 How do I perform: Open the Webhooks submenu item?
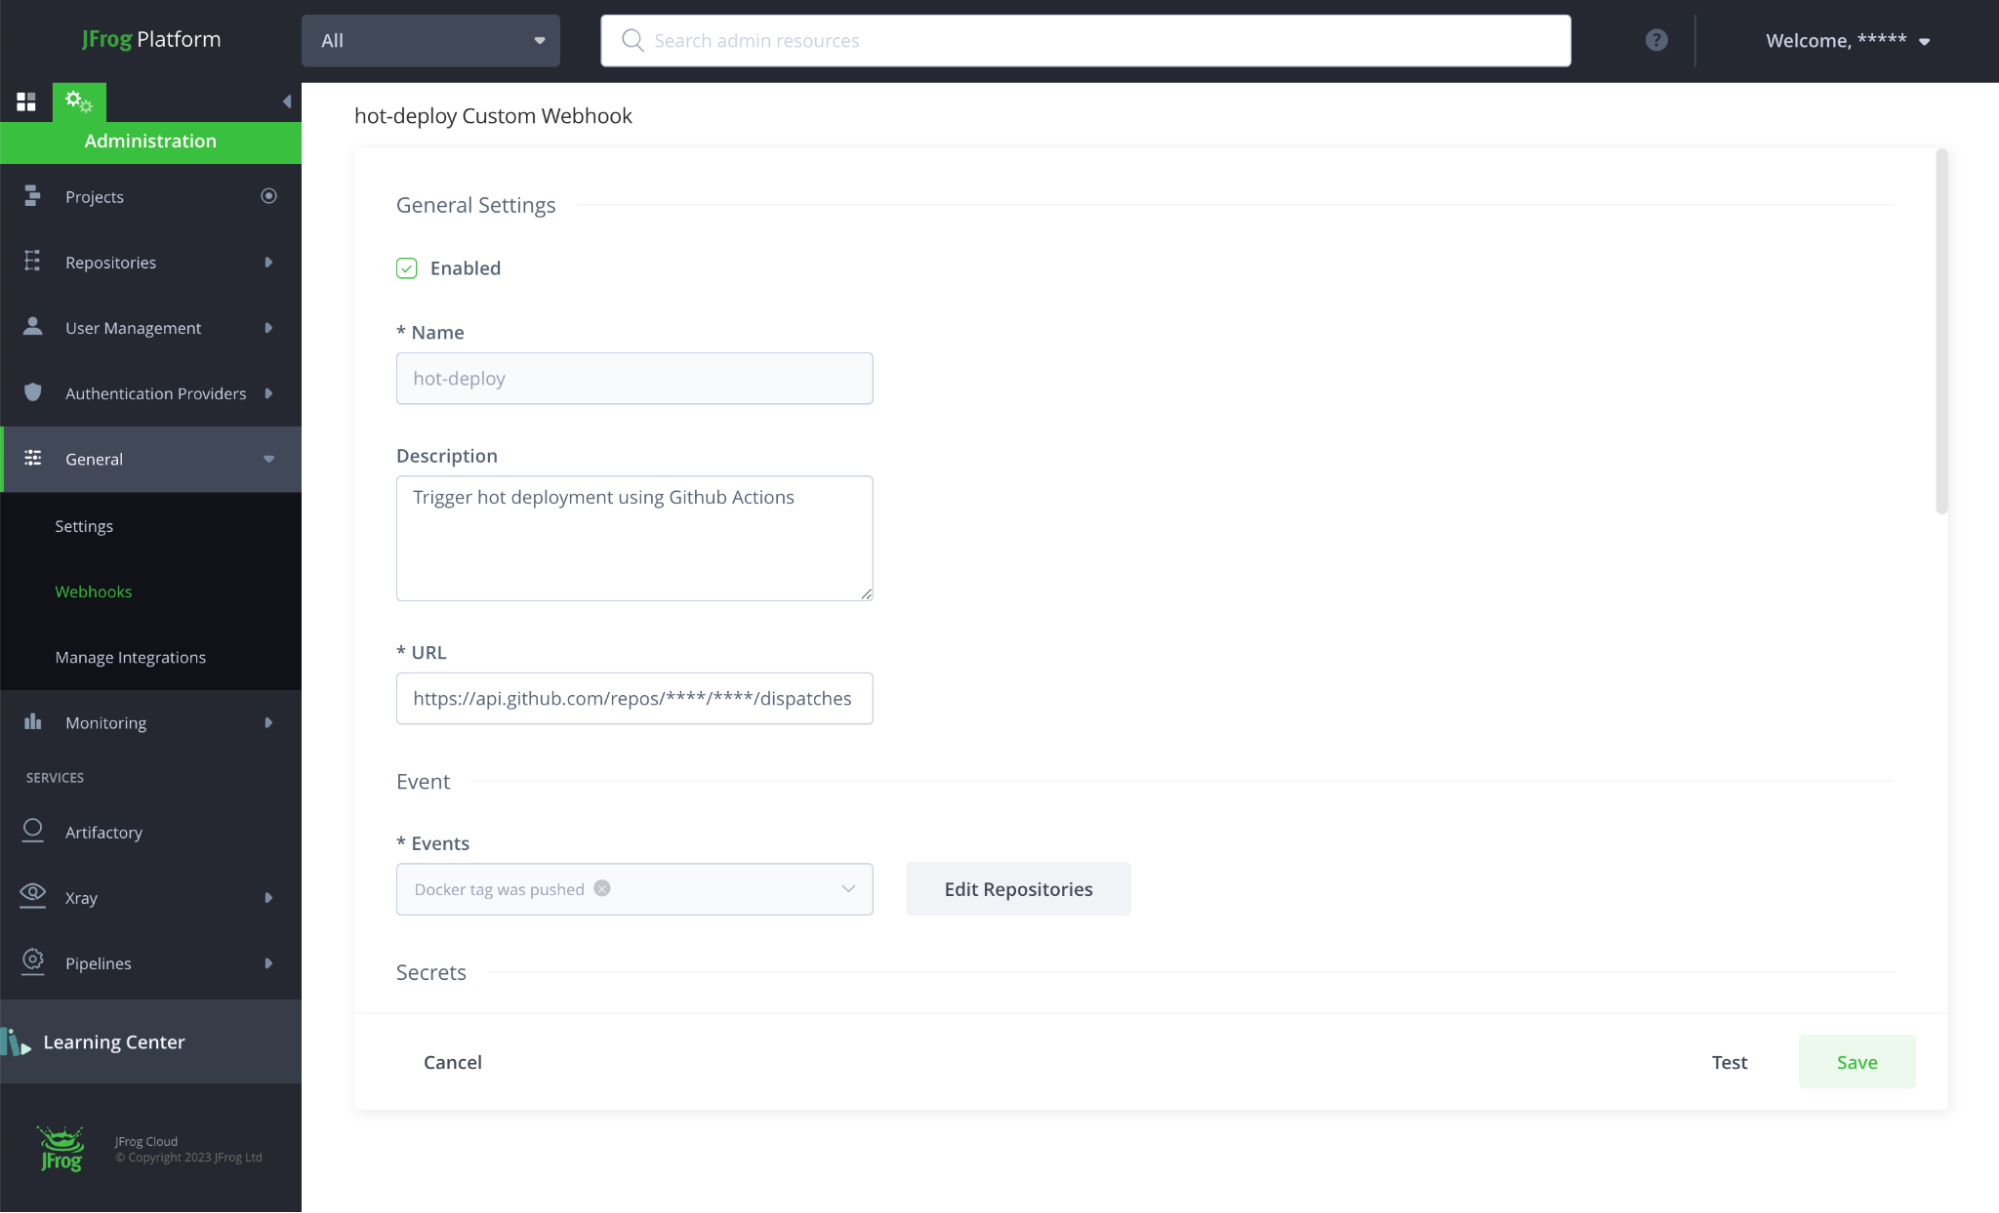[x=93, y=591]
